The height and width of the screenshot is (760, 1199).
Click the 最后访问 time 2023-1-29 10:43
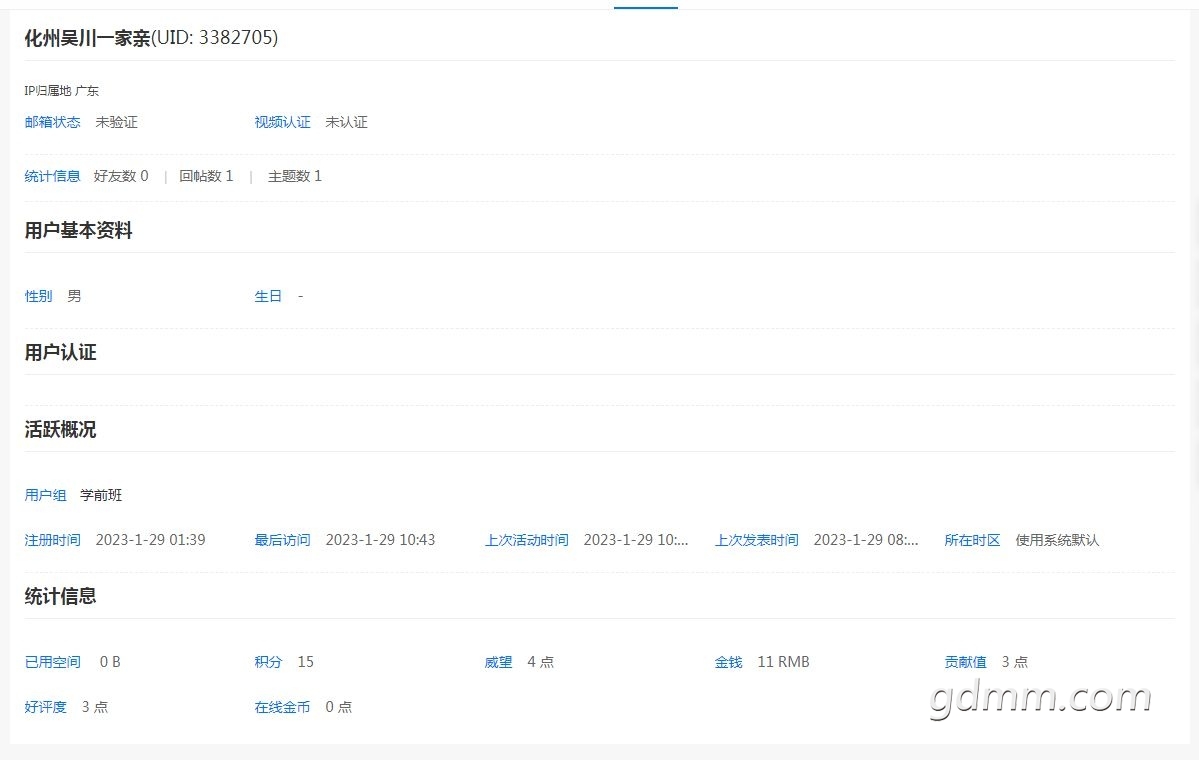click(x=380, y=540)
